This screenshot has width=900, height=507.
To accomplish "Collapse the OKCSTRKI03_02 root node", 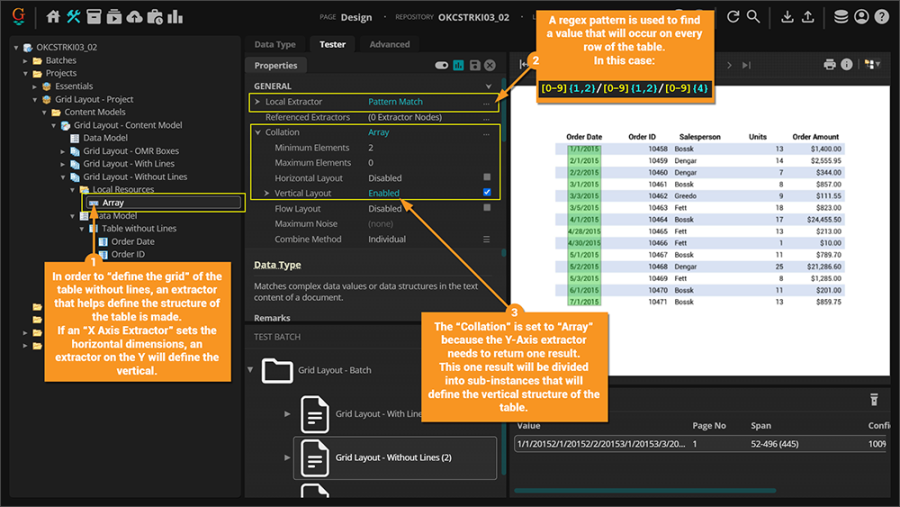I will tap(16, 47).
